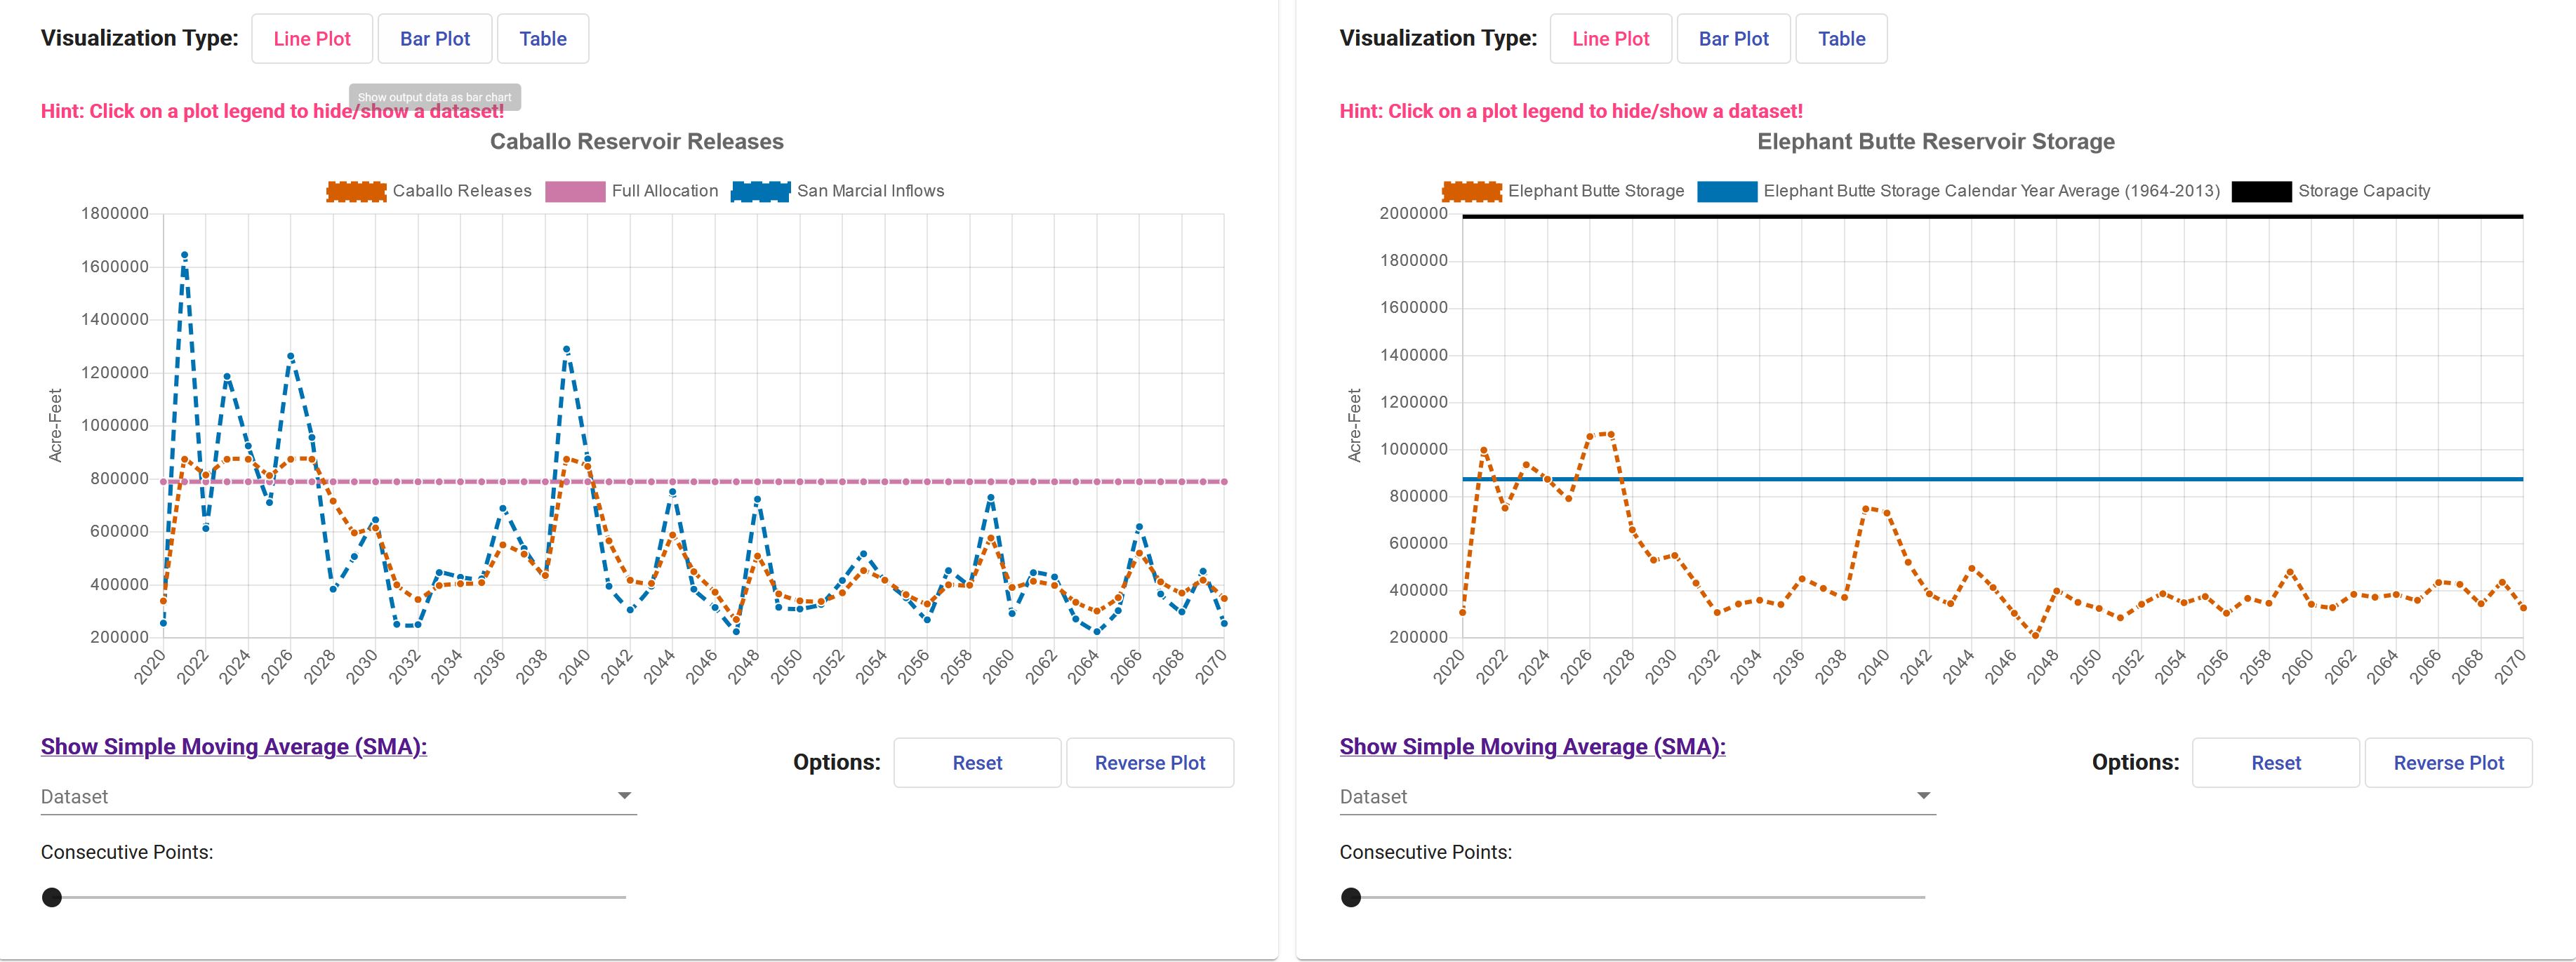Reverse the Elephant Butte Storage plot

(2449, 763)
